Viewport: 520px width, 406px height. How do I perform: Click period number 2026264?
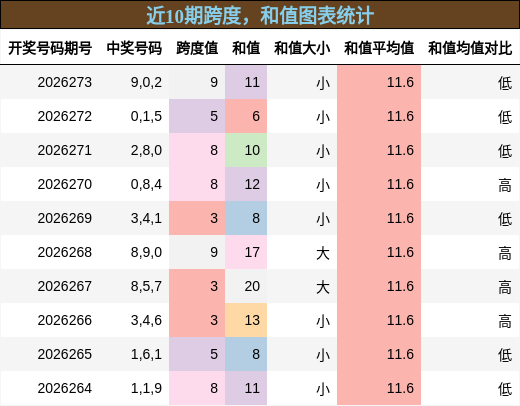(65, 388)
